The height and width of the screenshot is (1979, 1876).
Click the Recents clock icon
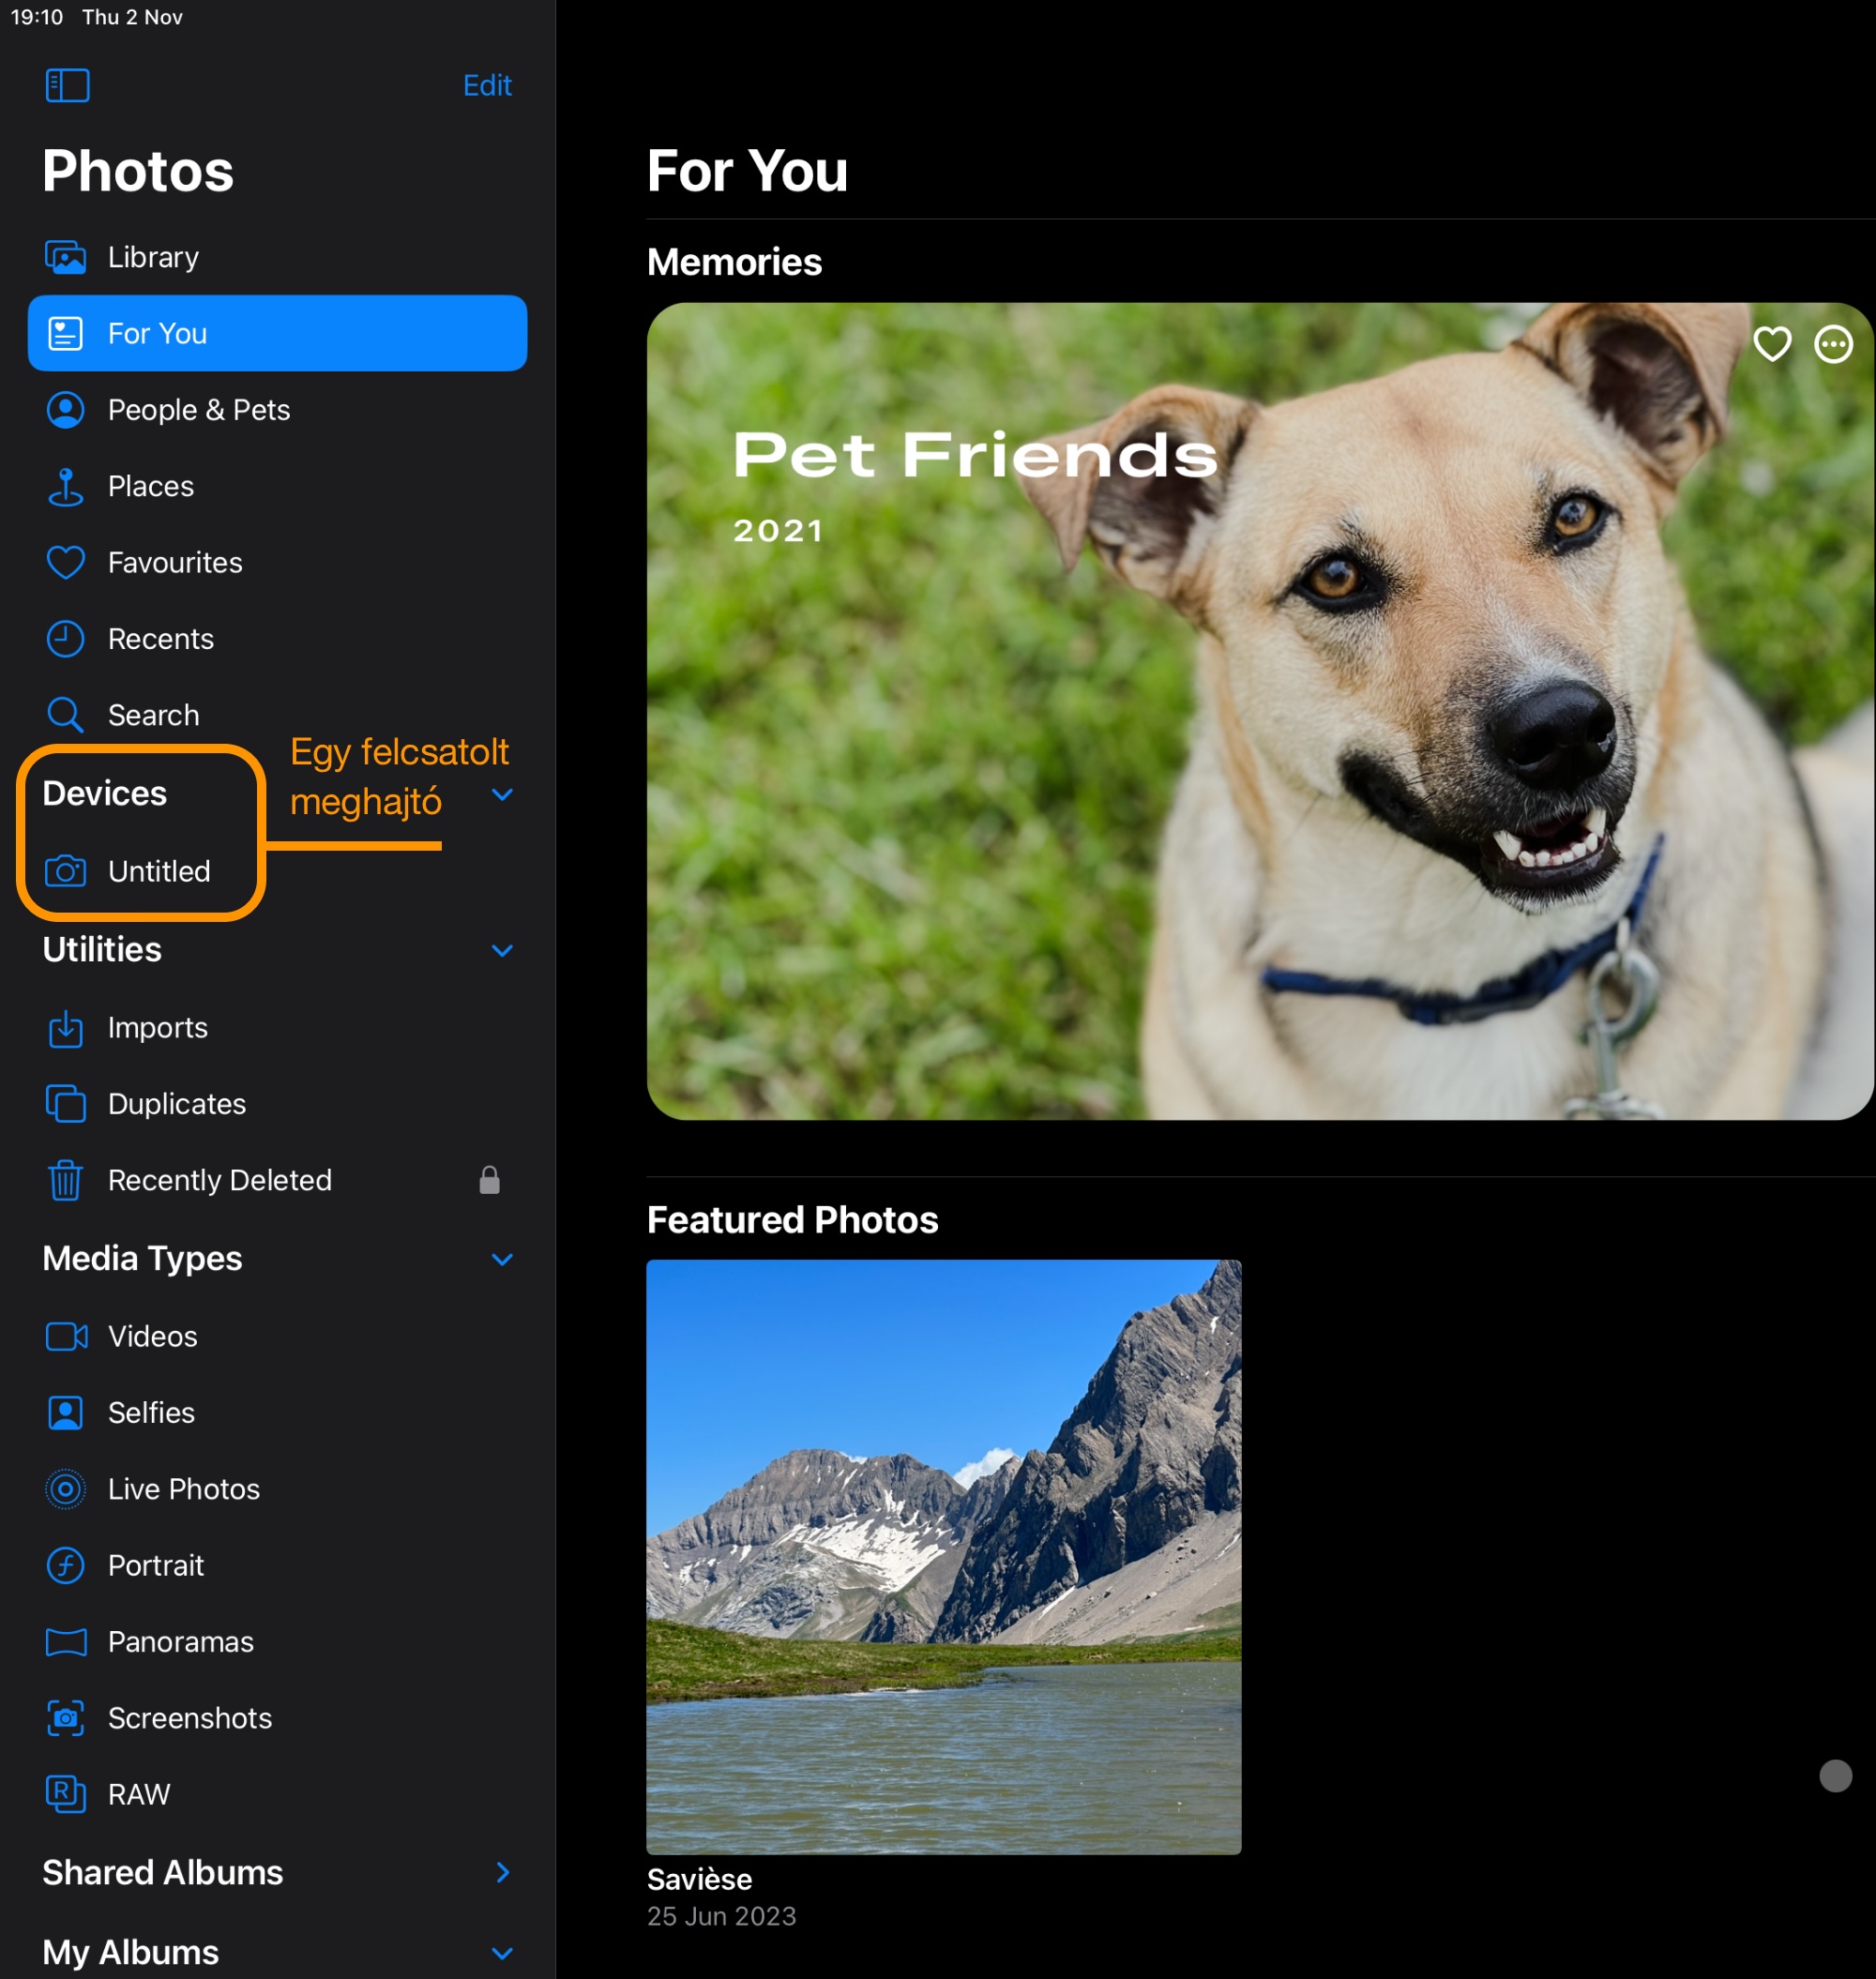[66, 639]
